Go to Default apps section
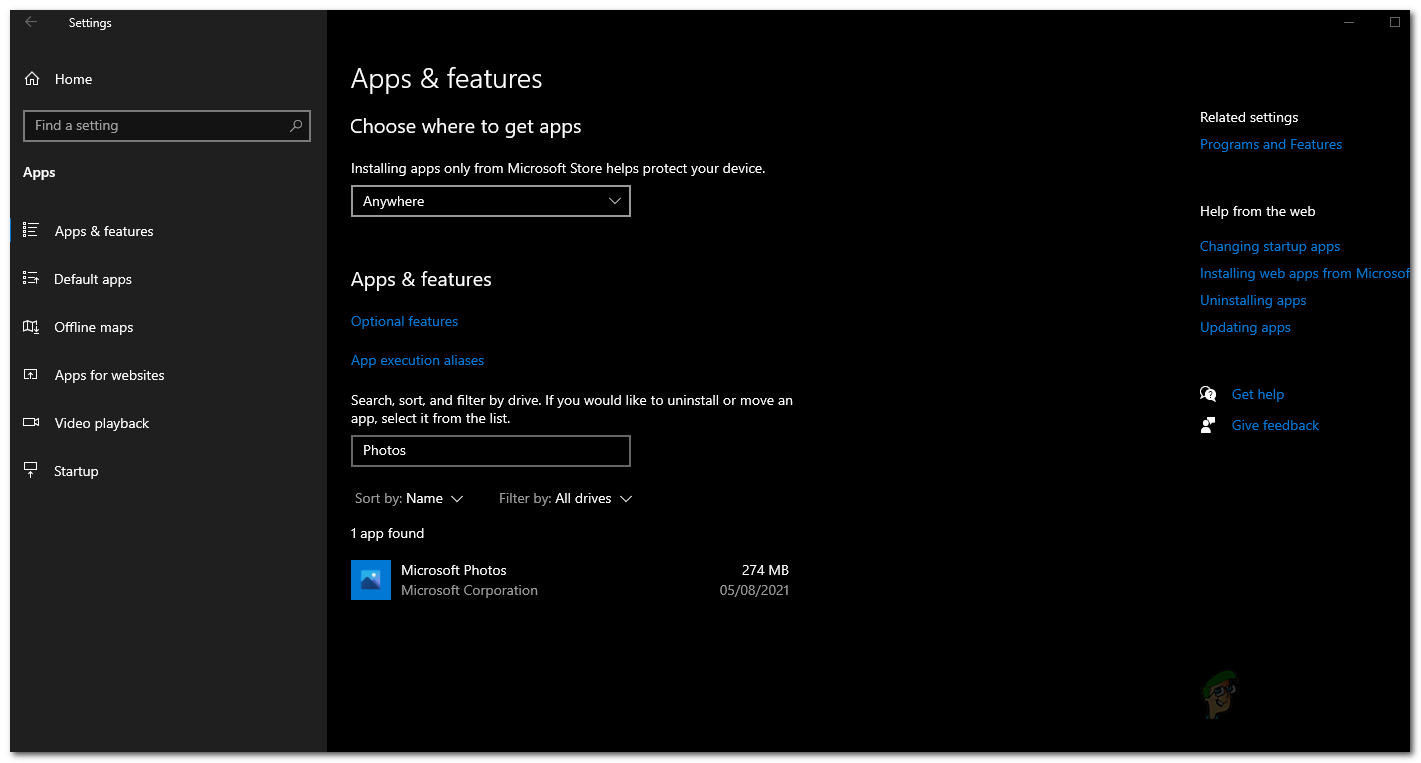The image size is (1421, 763). pyautogui.click(x=93, y=279)
